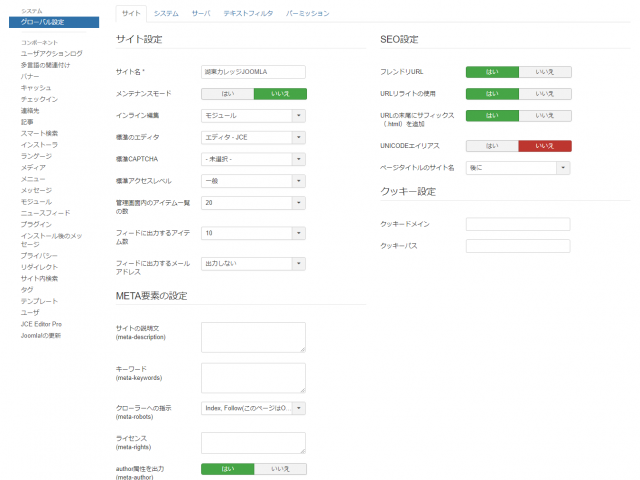Switch to the サーバ tab
Image resolution: width=640 pixels, height=480 pixels.
pyautogui.click(x=201, y=13)
